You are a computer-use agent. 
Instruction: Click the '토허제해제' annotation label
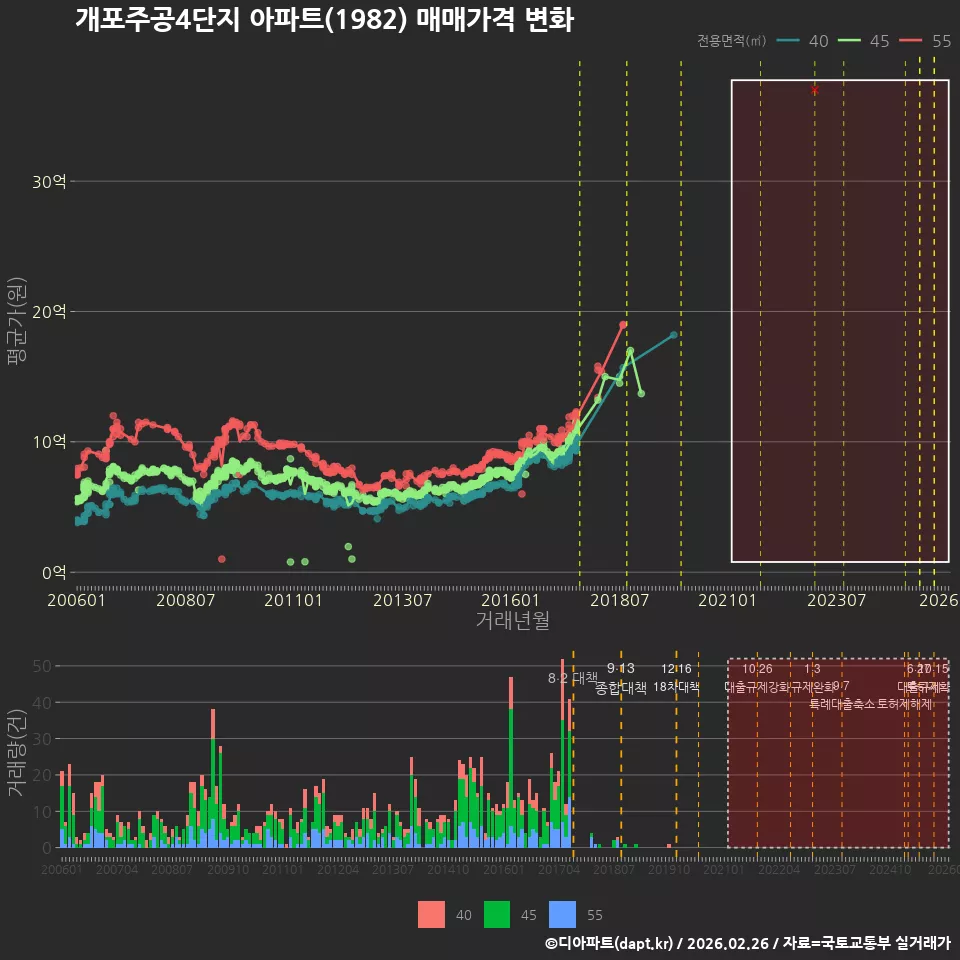904,704
